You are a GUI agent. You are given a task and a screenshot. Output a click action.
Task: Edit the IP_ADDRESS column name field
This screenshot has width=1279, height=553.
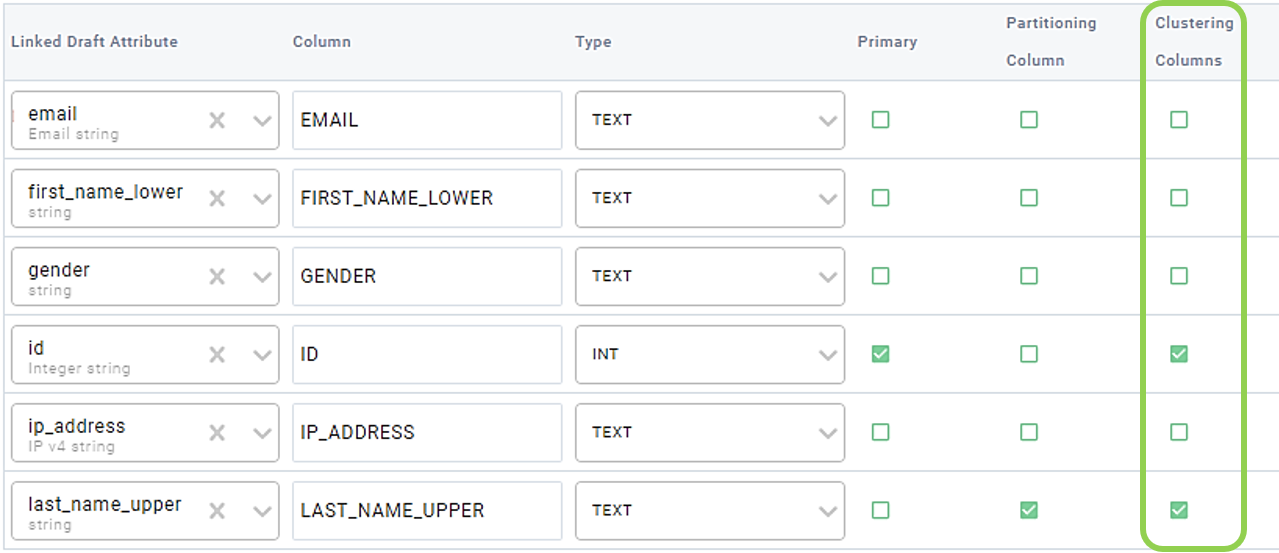pyautogui.click(x=427, y=432)
